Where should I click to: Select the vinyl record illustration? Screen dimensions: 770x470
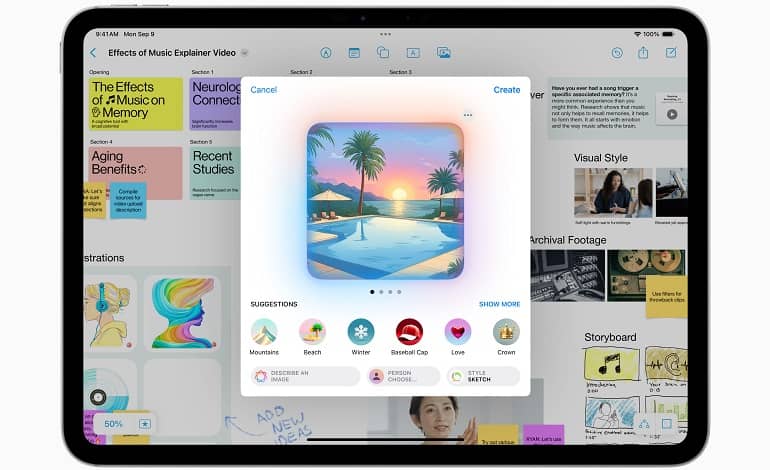[x=106, y=390]
